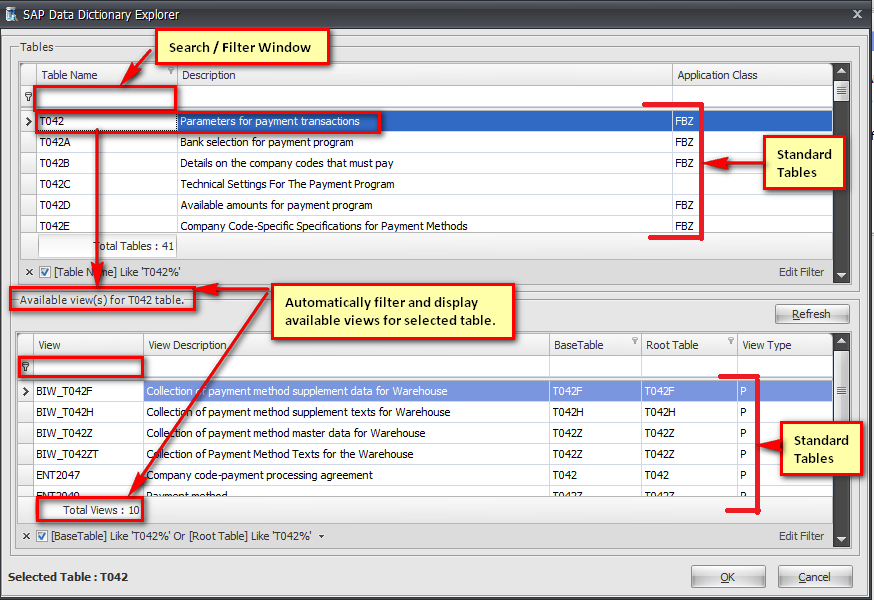Confirm selection with the OK button
The image size is (874, 600).
[x=727, y=577]
